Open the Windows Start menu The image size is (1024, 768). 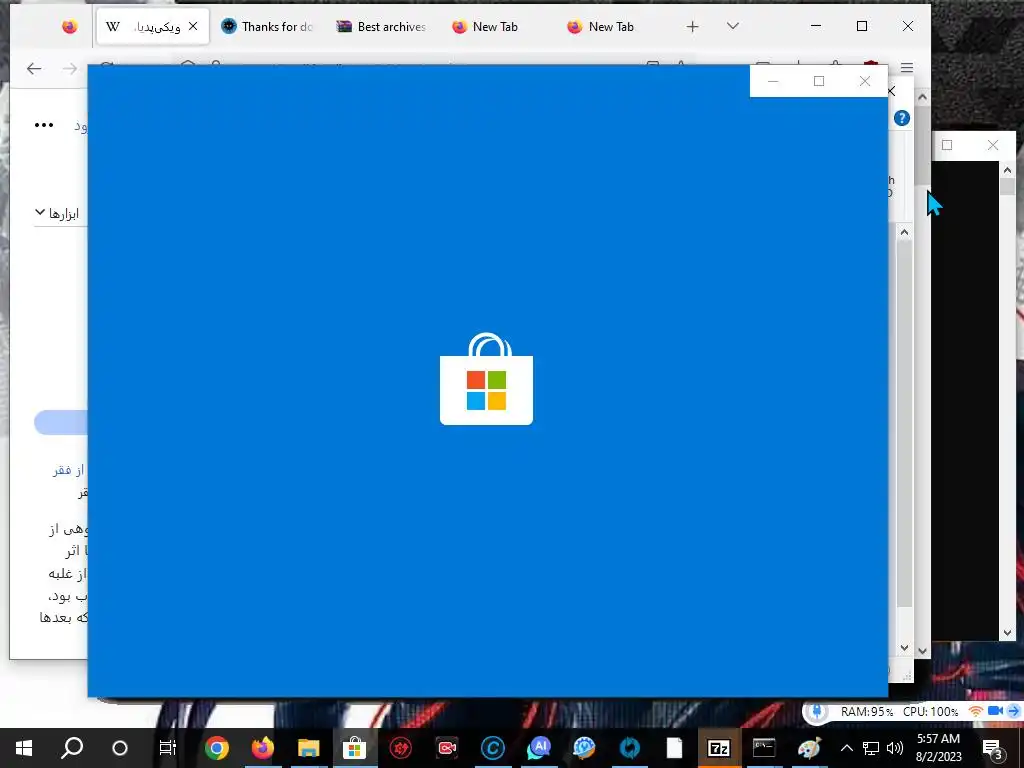[x=24, y=748]
